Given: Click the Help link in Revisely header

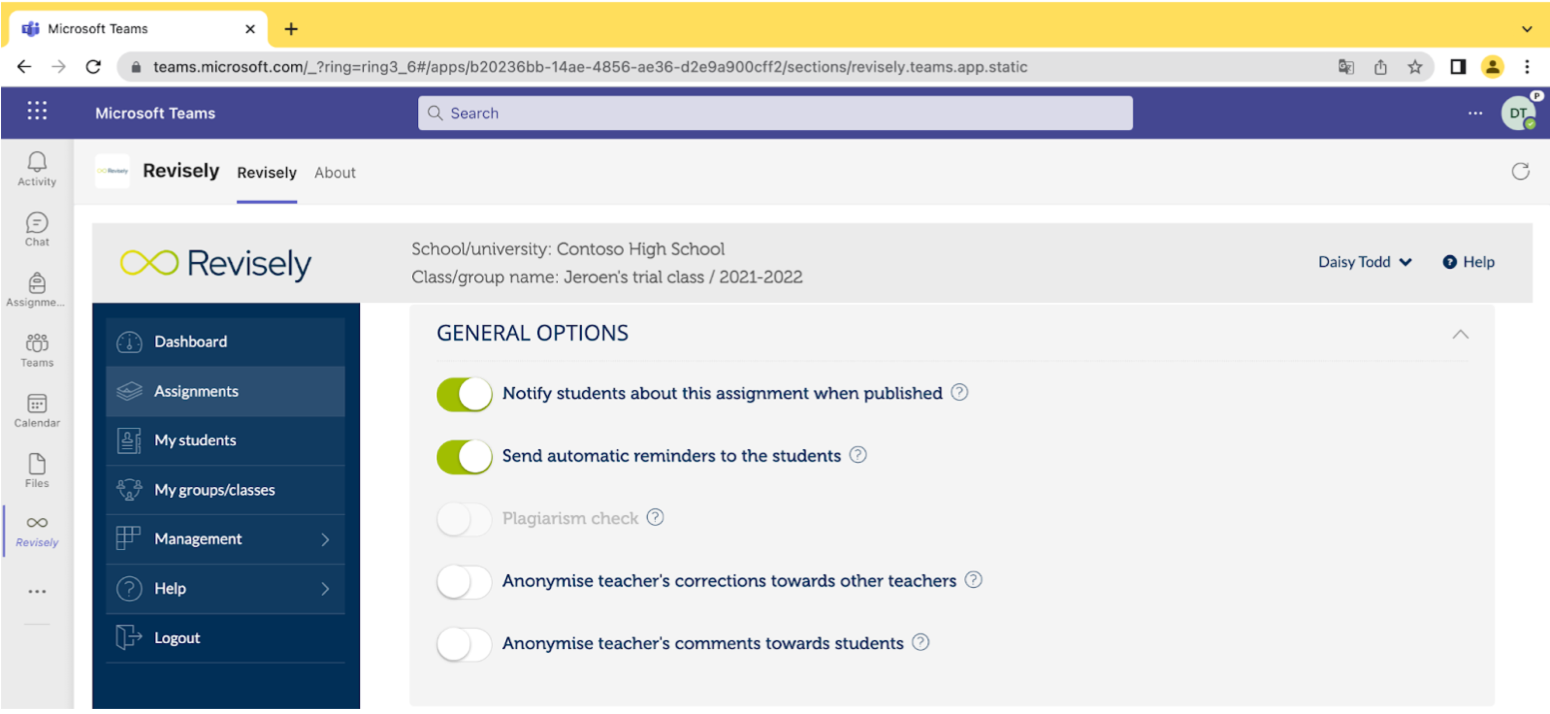Looking at the screenshot, I should pyautogui.click(x=1469, y=262).
